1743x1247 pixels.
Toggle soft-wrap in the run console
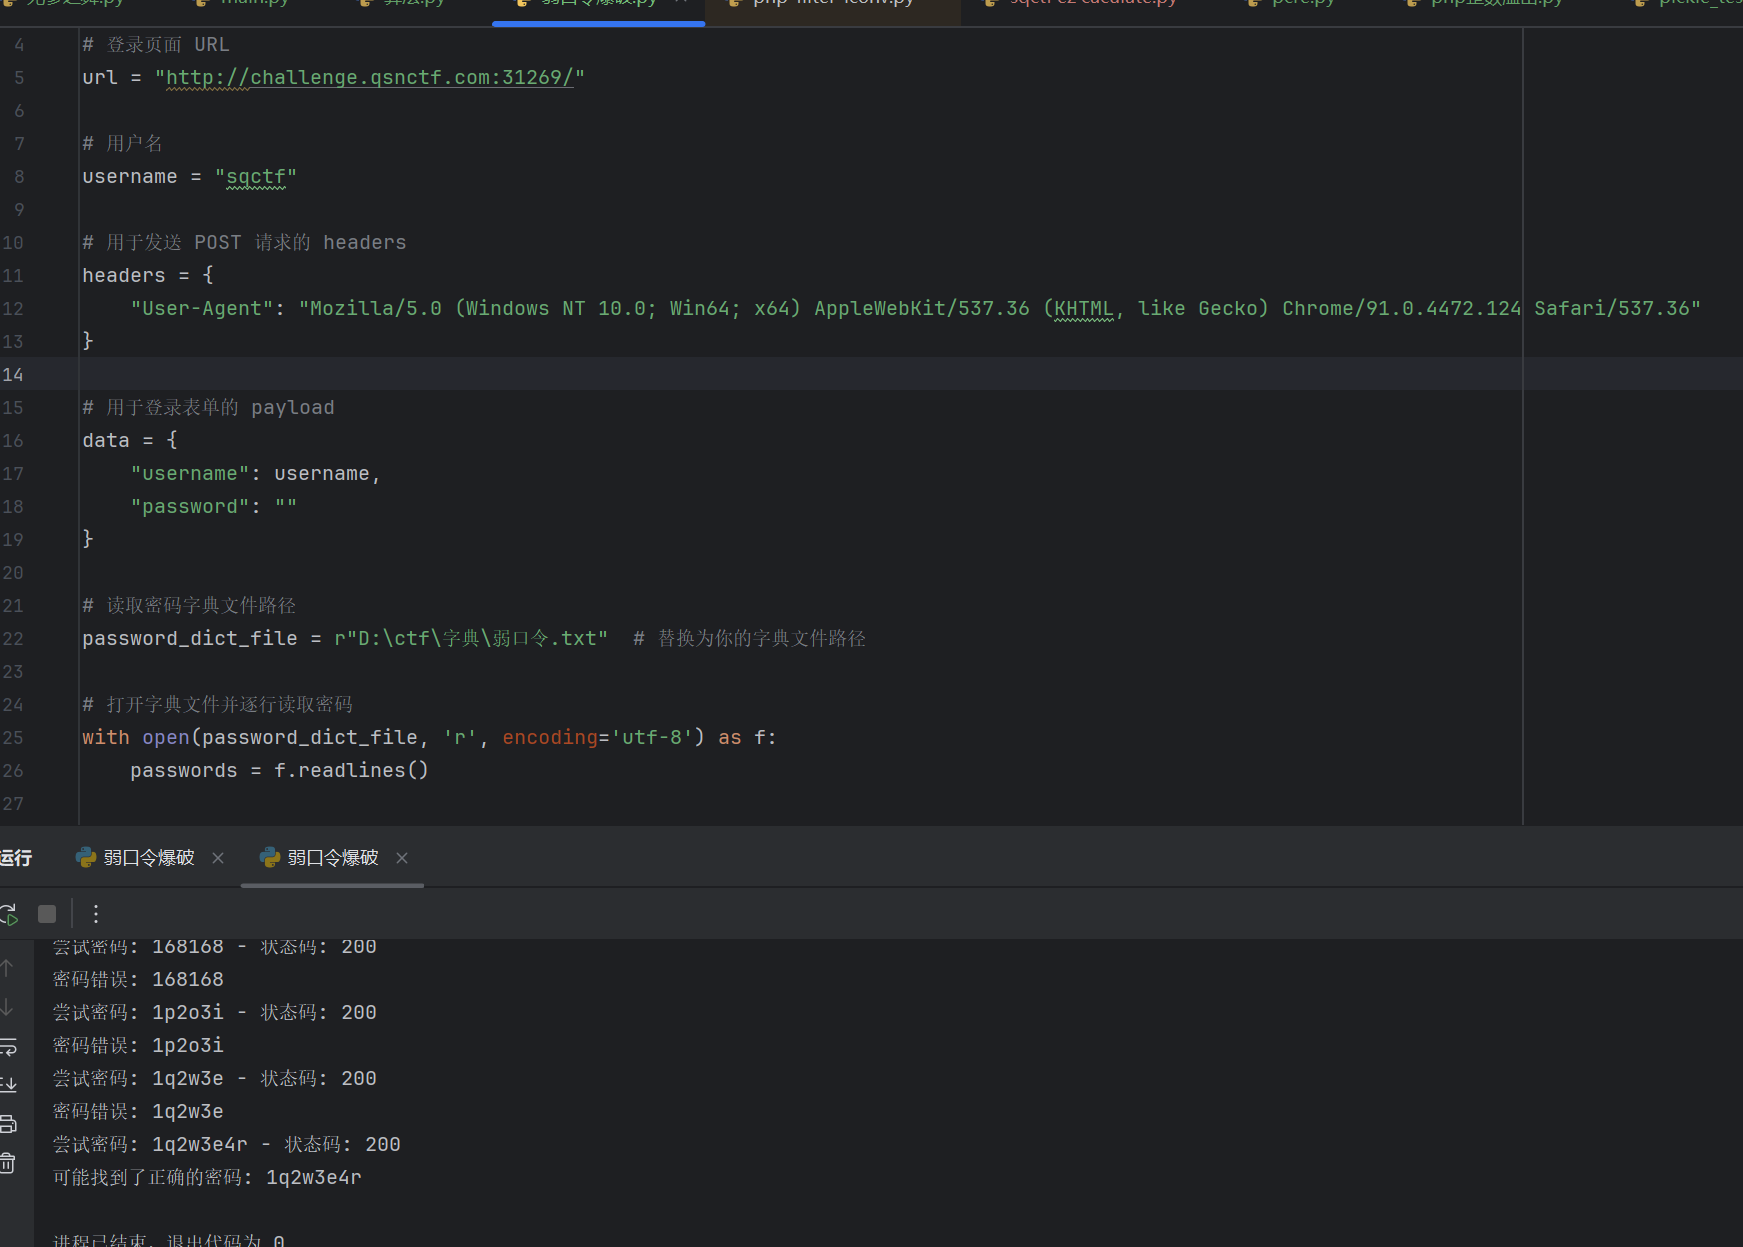8,1046
